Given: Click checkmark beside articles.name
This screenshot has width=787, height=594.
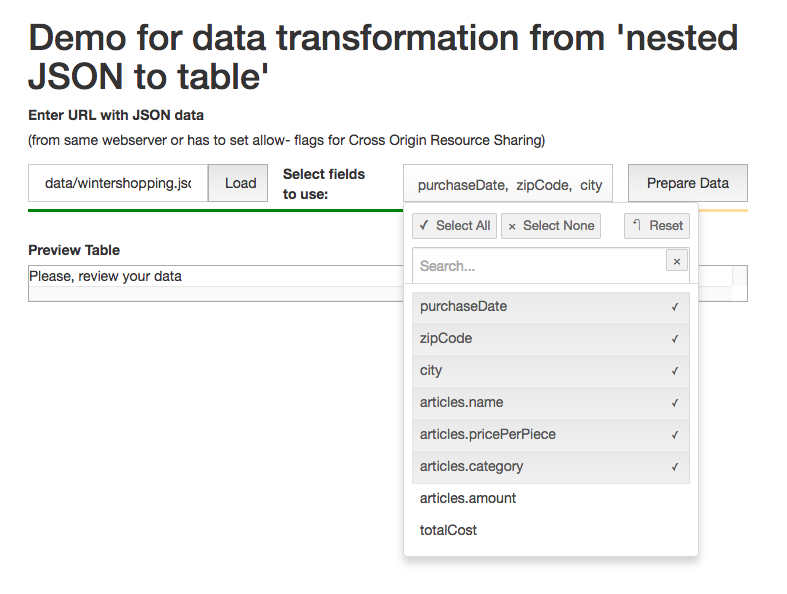Looking at the screenshot, I should tap(675, 403).
